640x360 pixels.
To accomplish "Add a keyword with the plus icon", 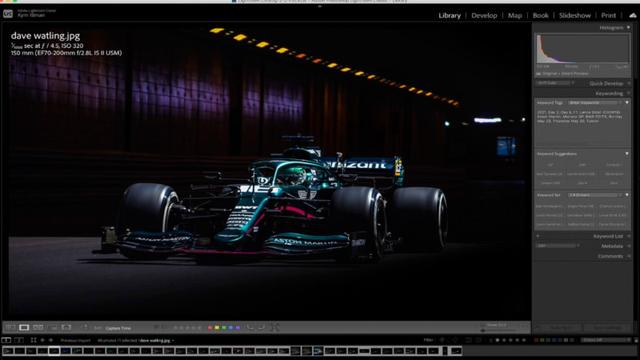I will tap(538, 236).
